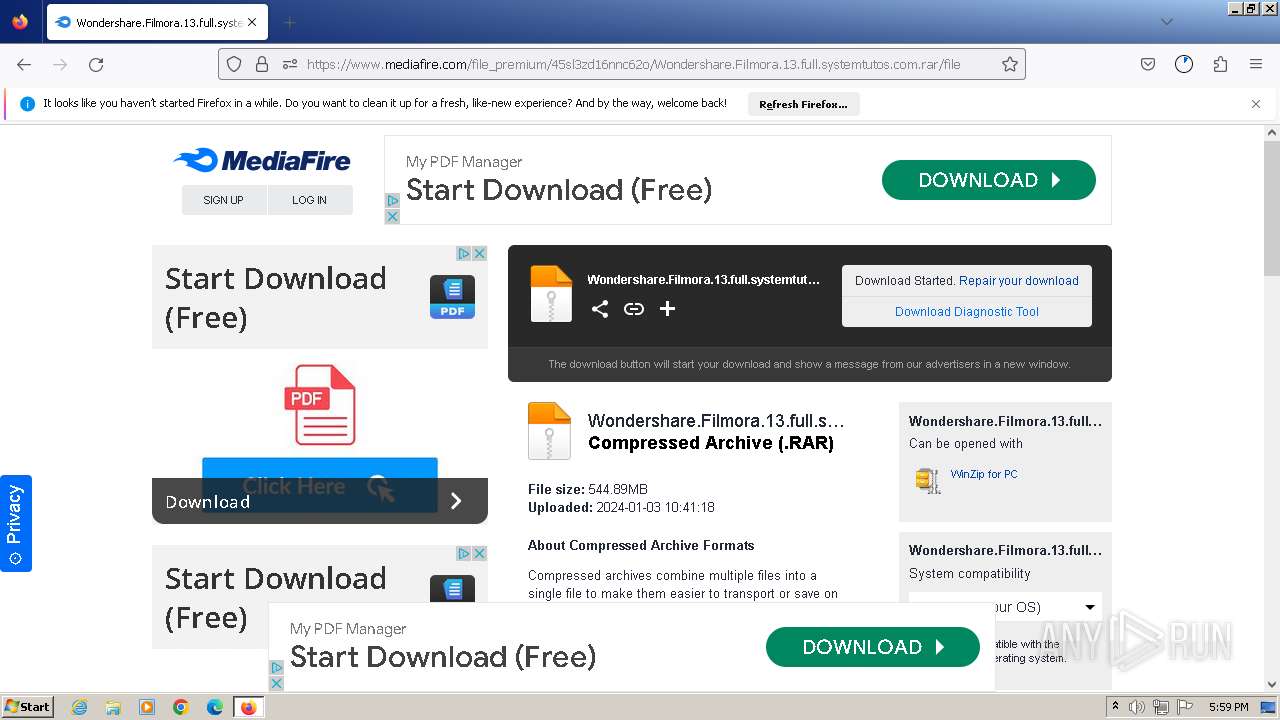This screenshot has width=1280, height=720.
Task: Click the bottom banner DOWNLOAD button
Action: click(873, 647)
